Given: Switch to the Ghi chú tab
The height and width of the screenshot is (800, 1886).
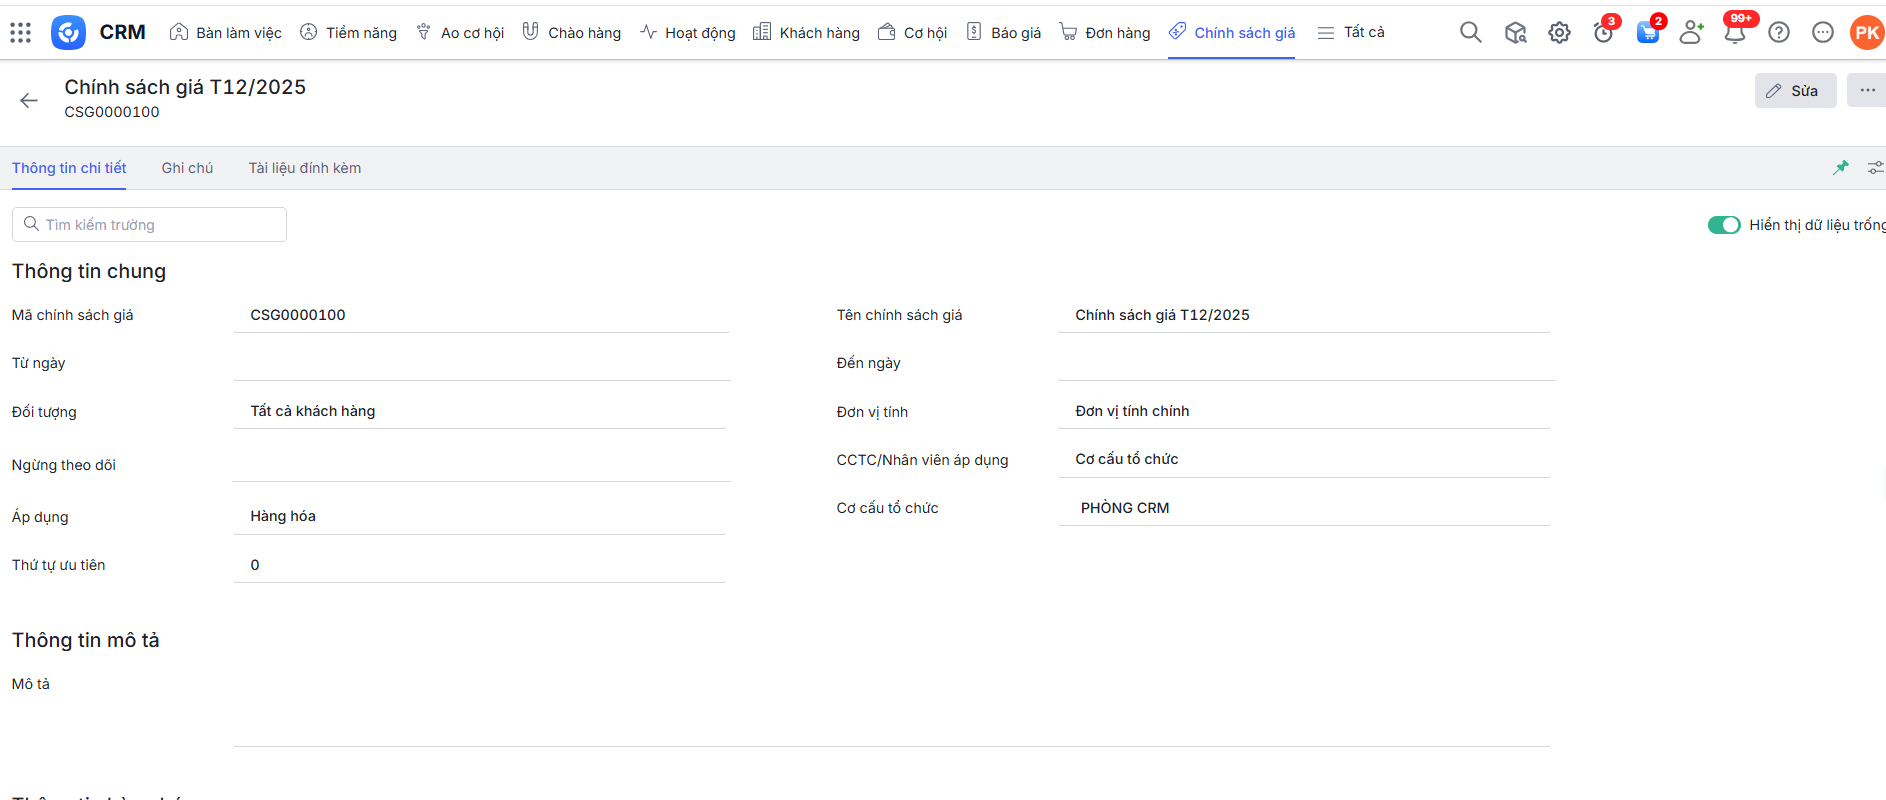Looking at the screenshot, I should [187, 168].
